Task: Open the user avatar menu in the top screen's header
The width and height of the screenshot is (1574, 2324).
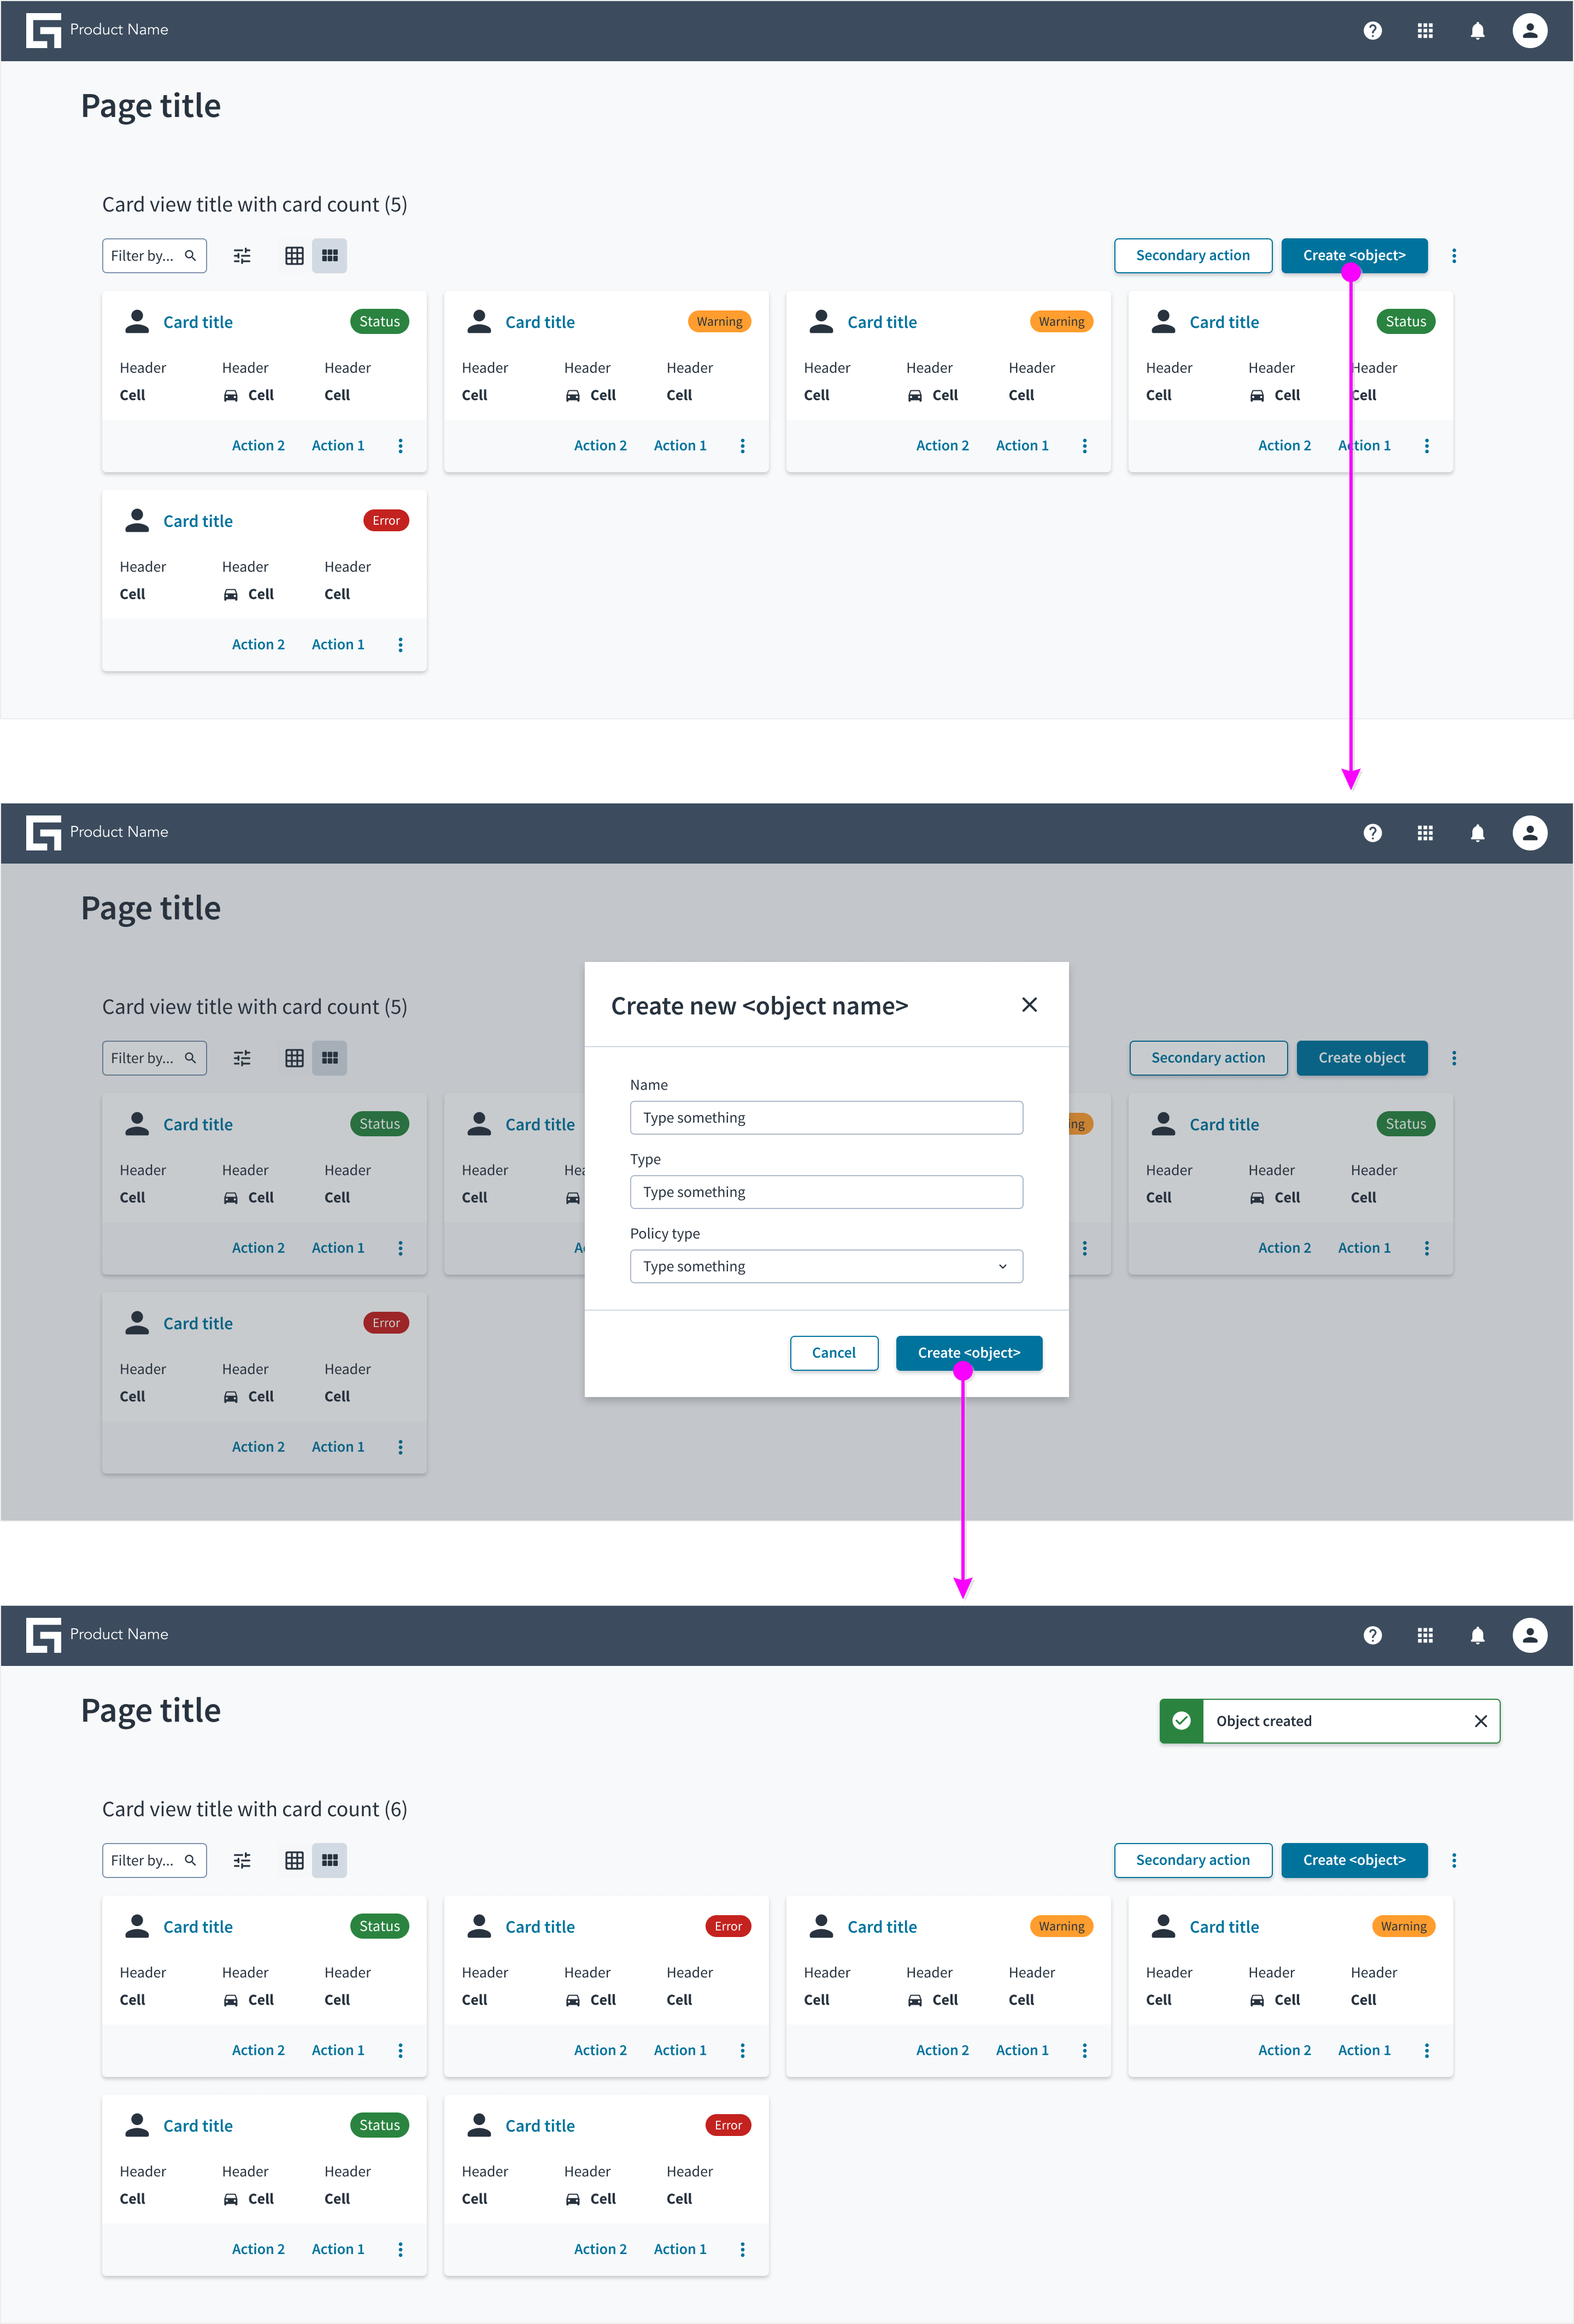Action: coord(1529,31)
